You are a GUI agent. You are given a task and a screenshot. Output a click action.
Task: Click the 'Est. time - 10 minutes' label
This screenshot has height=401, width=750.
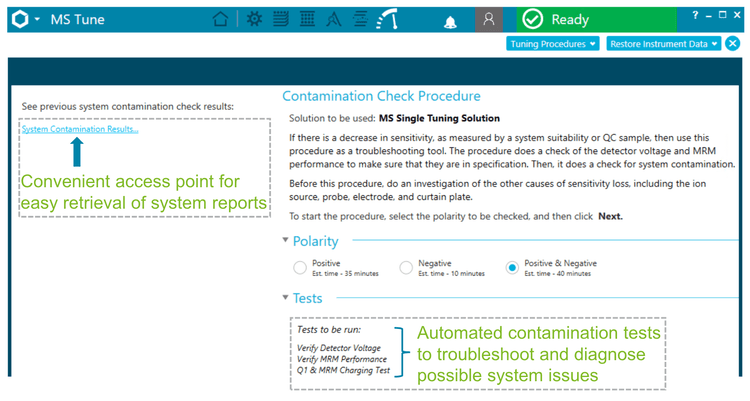[x=452, y=274]
